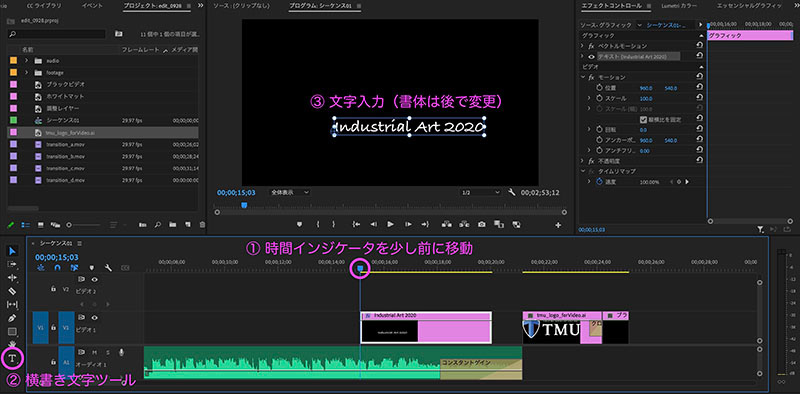800x394 pixels.
Task: Open program monitor settings wrench
Action: [512, 192]
